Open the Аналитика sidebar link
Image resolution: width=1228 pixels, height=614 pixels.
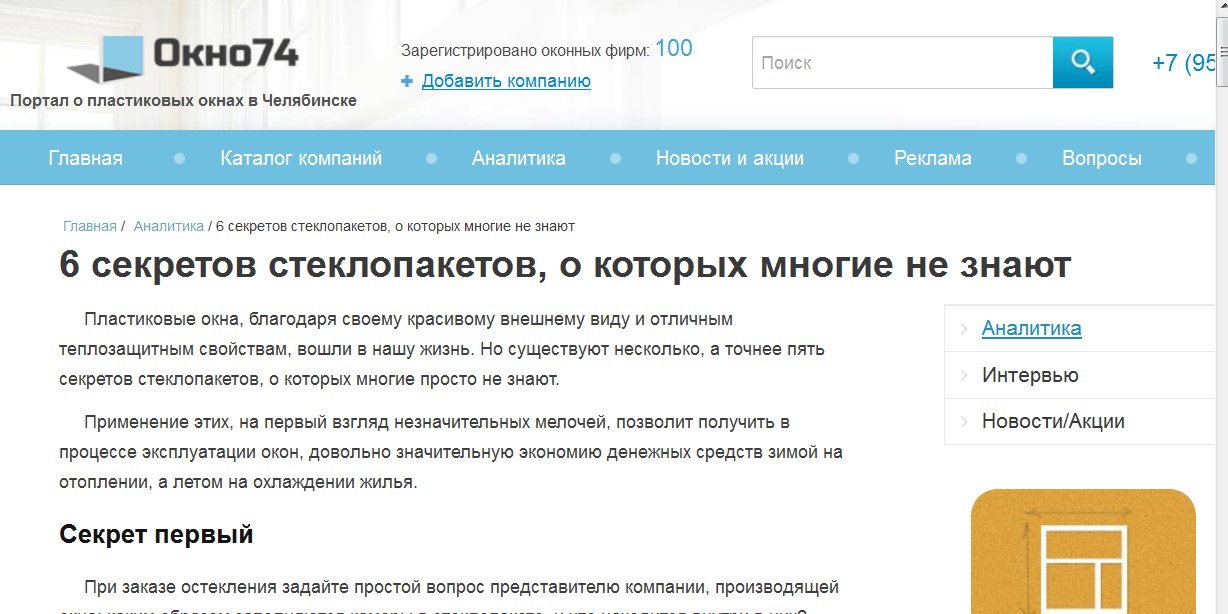pyautogui.click(x=1032, y=328)
